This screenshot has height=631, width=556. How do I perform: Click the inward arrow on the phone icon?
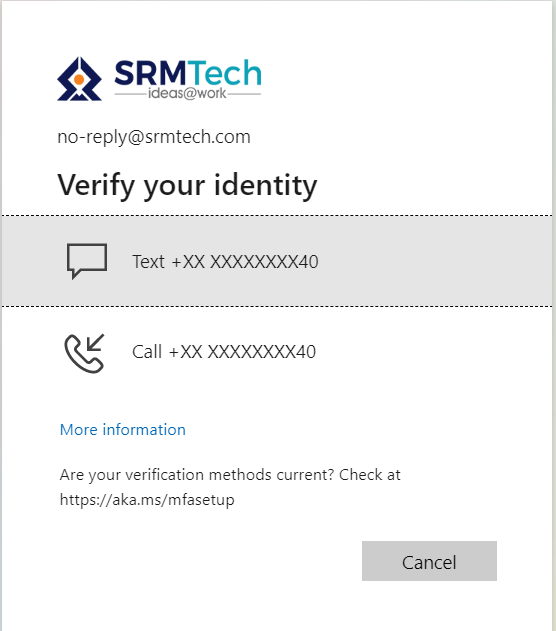[95, 342]
